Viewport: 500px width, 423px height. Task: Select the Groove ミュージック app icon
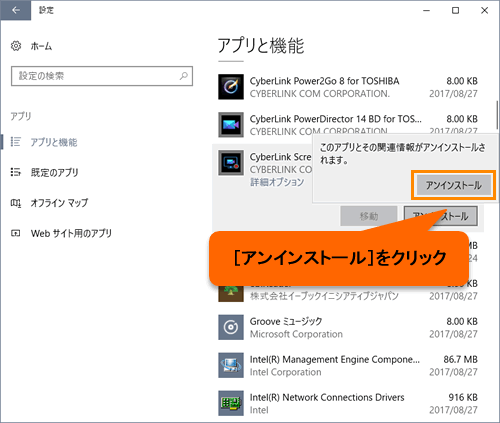[x=231, y=327]
